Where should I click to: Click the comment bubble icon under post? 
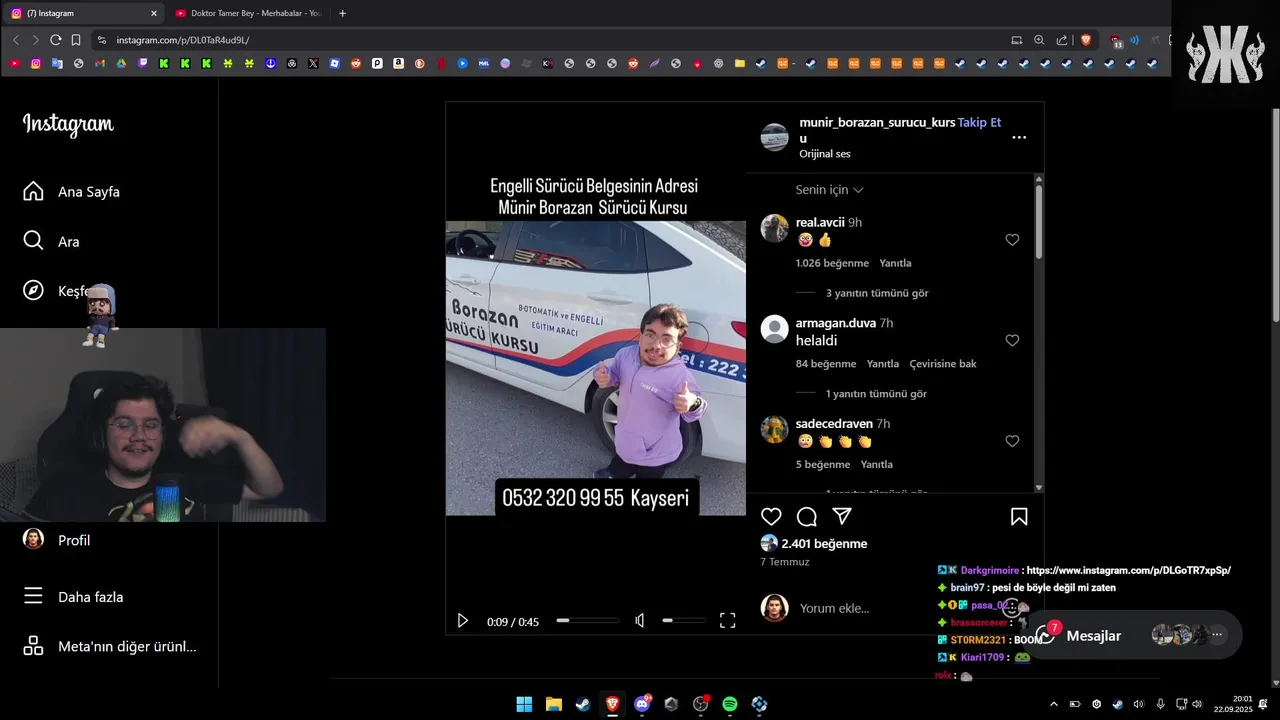click(x=807, y=517)
